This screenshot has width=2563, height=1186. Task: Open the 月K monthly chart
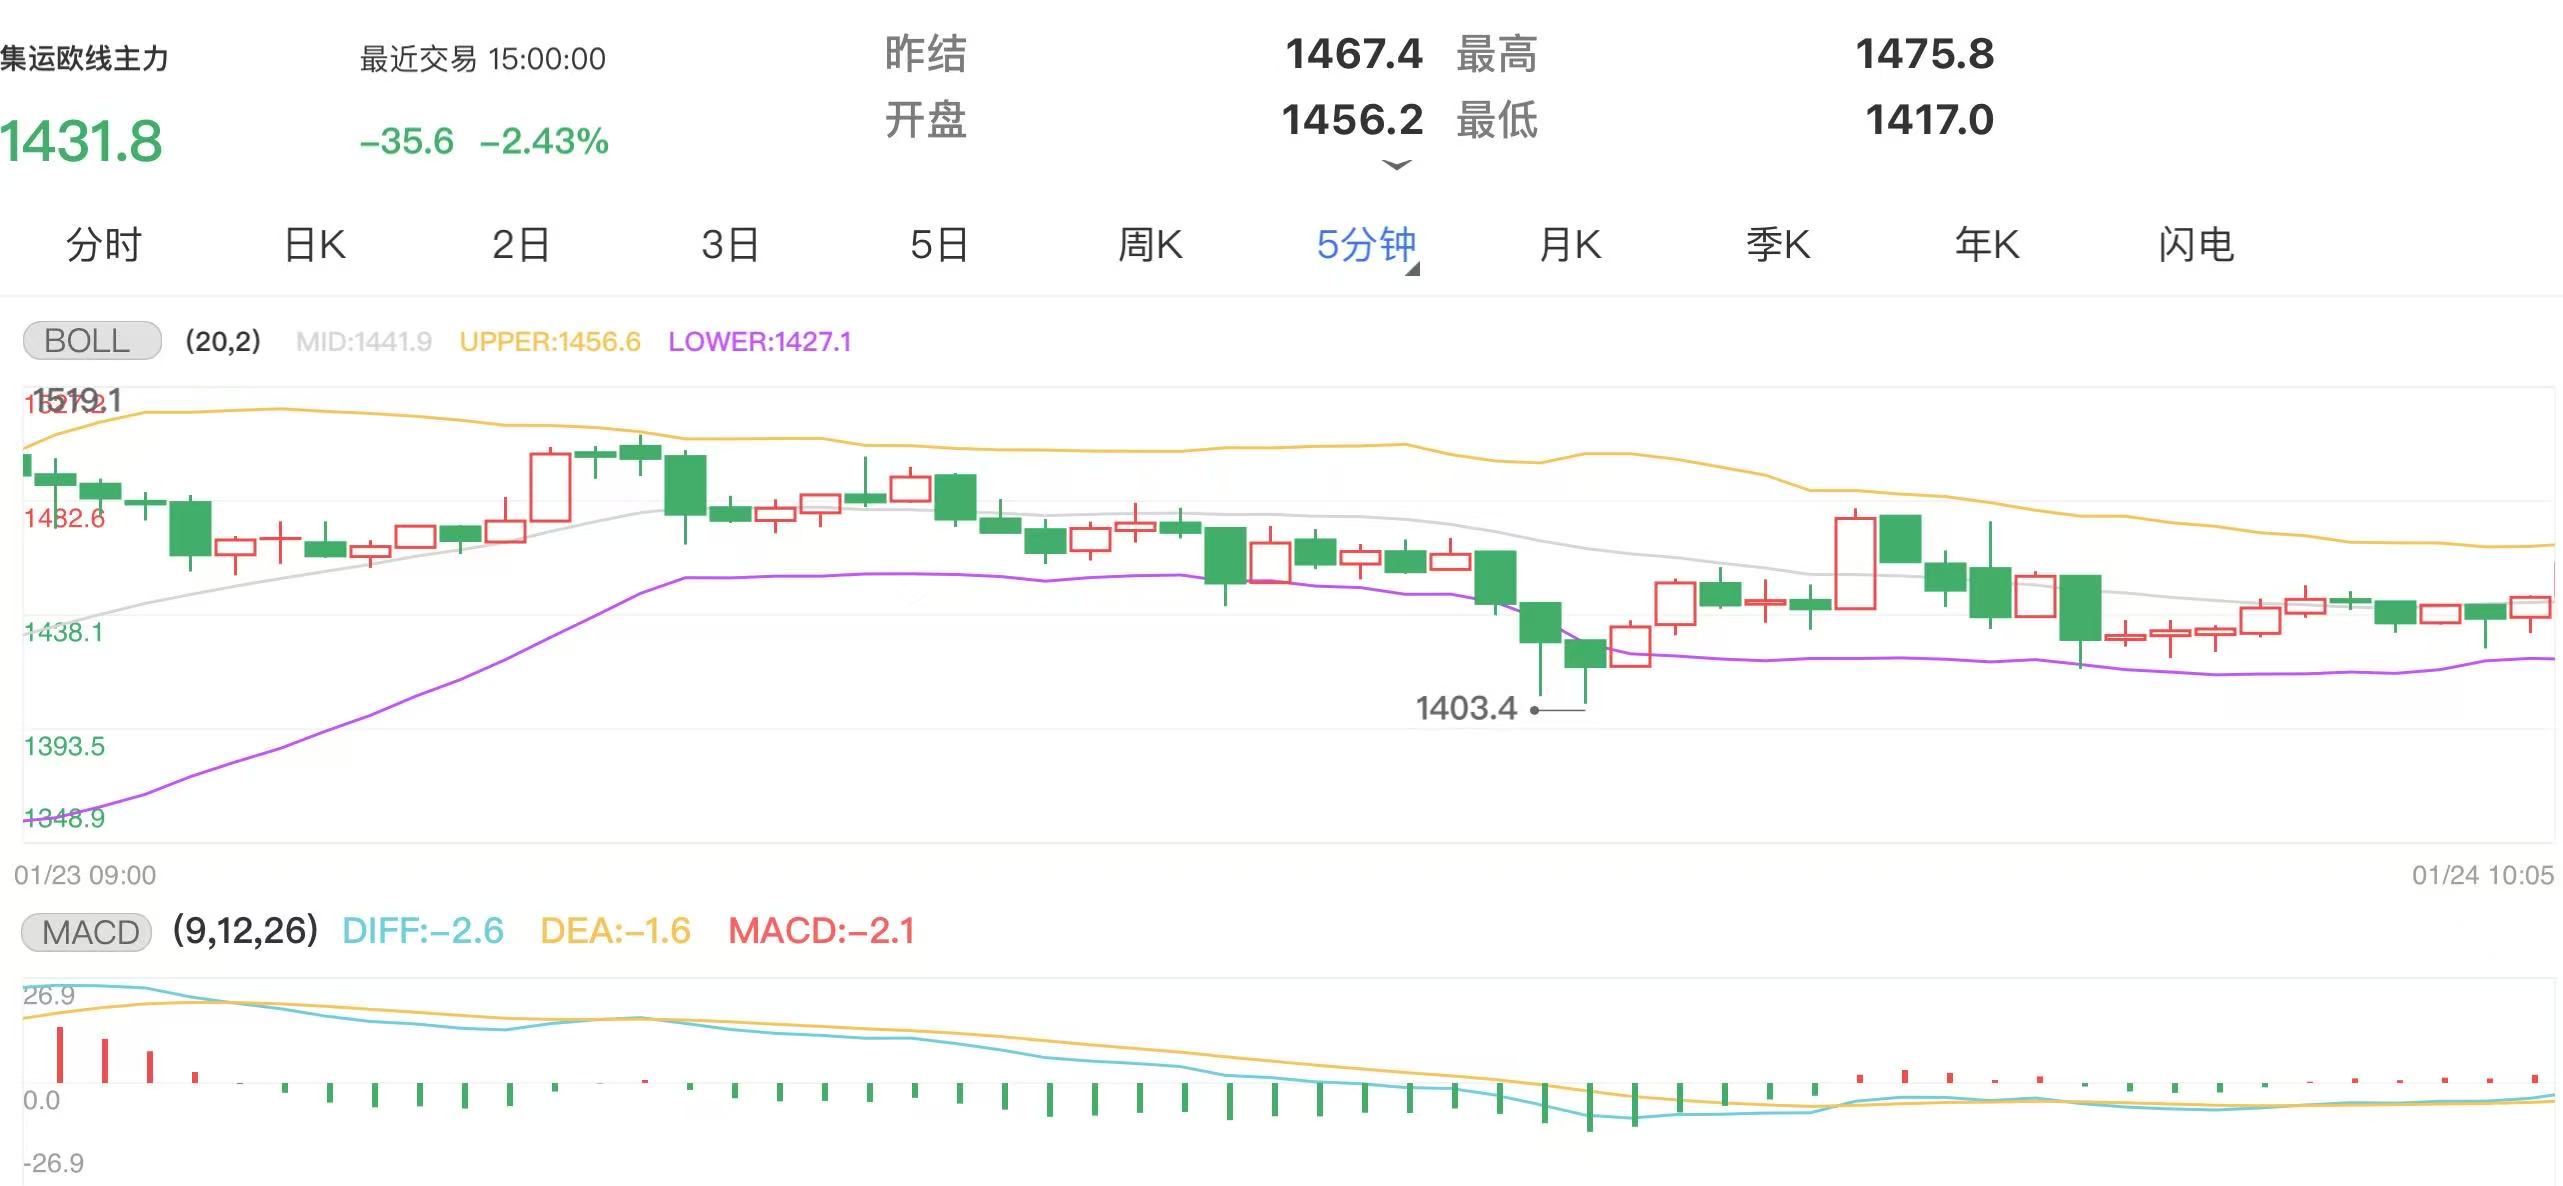pos(1570,243)
